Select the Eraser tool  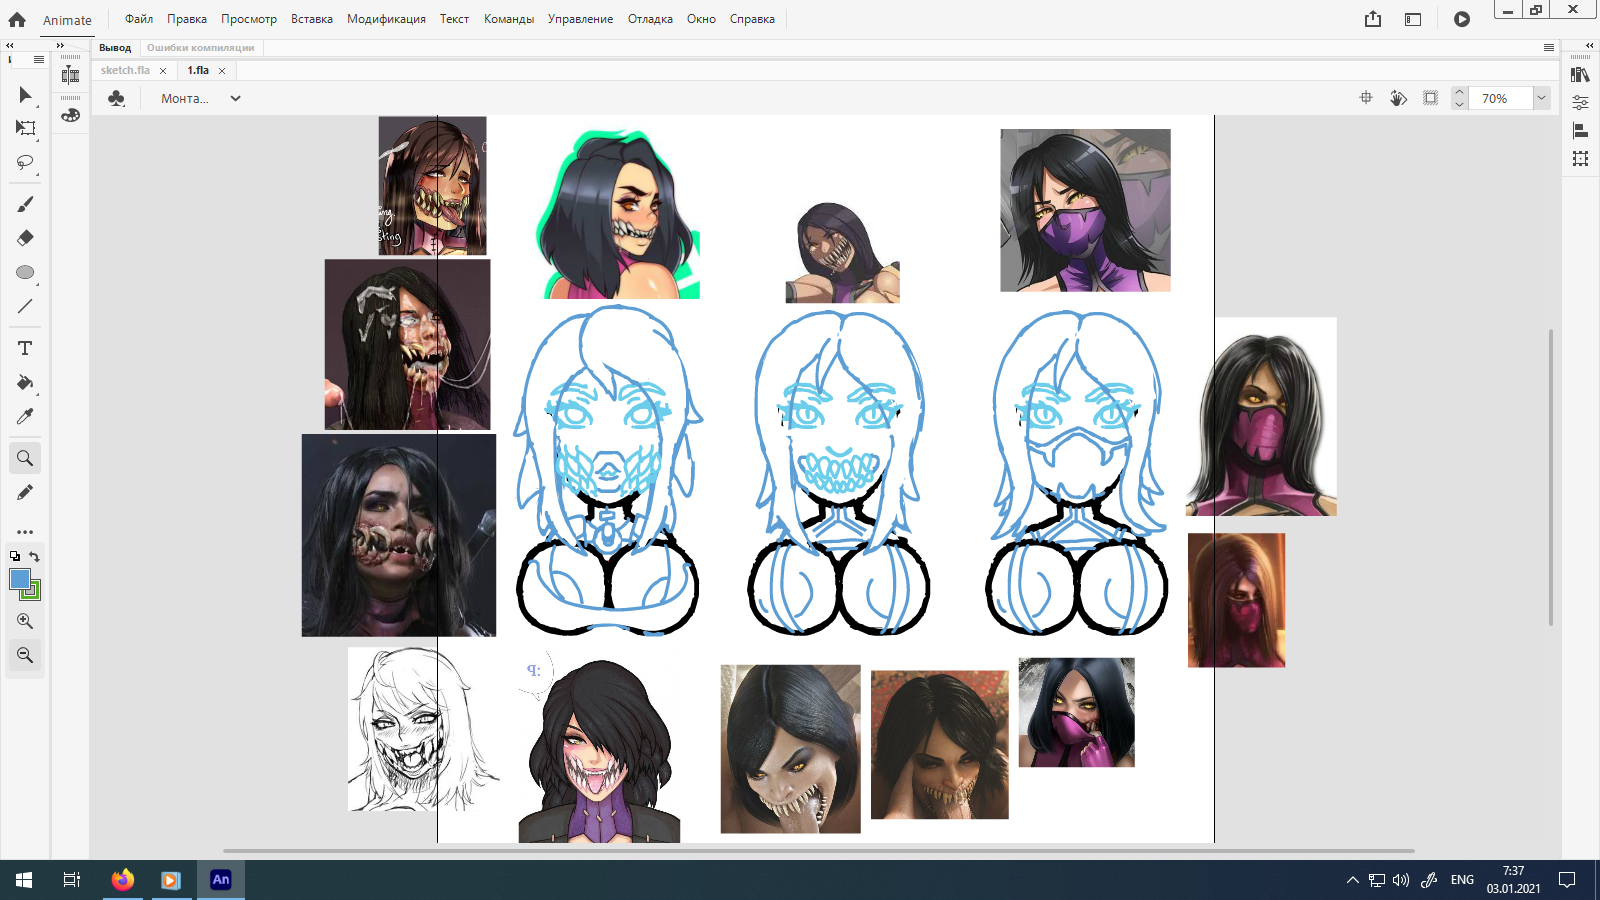pos(25,238)
